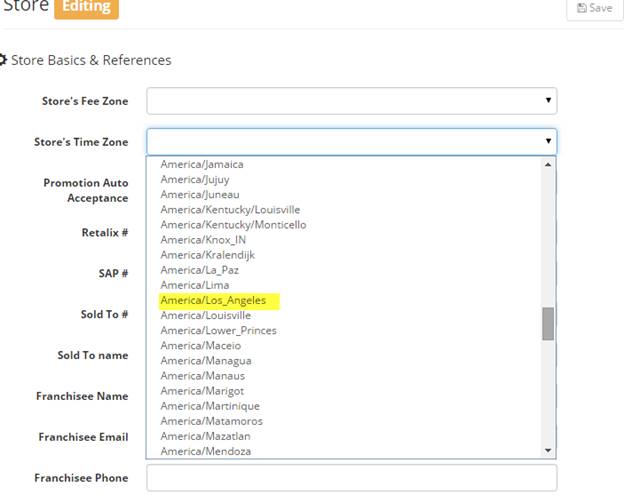
Task: Choose America/Louisville time zone entry
Action: coord(205,315)
